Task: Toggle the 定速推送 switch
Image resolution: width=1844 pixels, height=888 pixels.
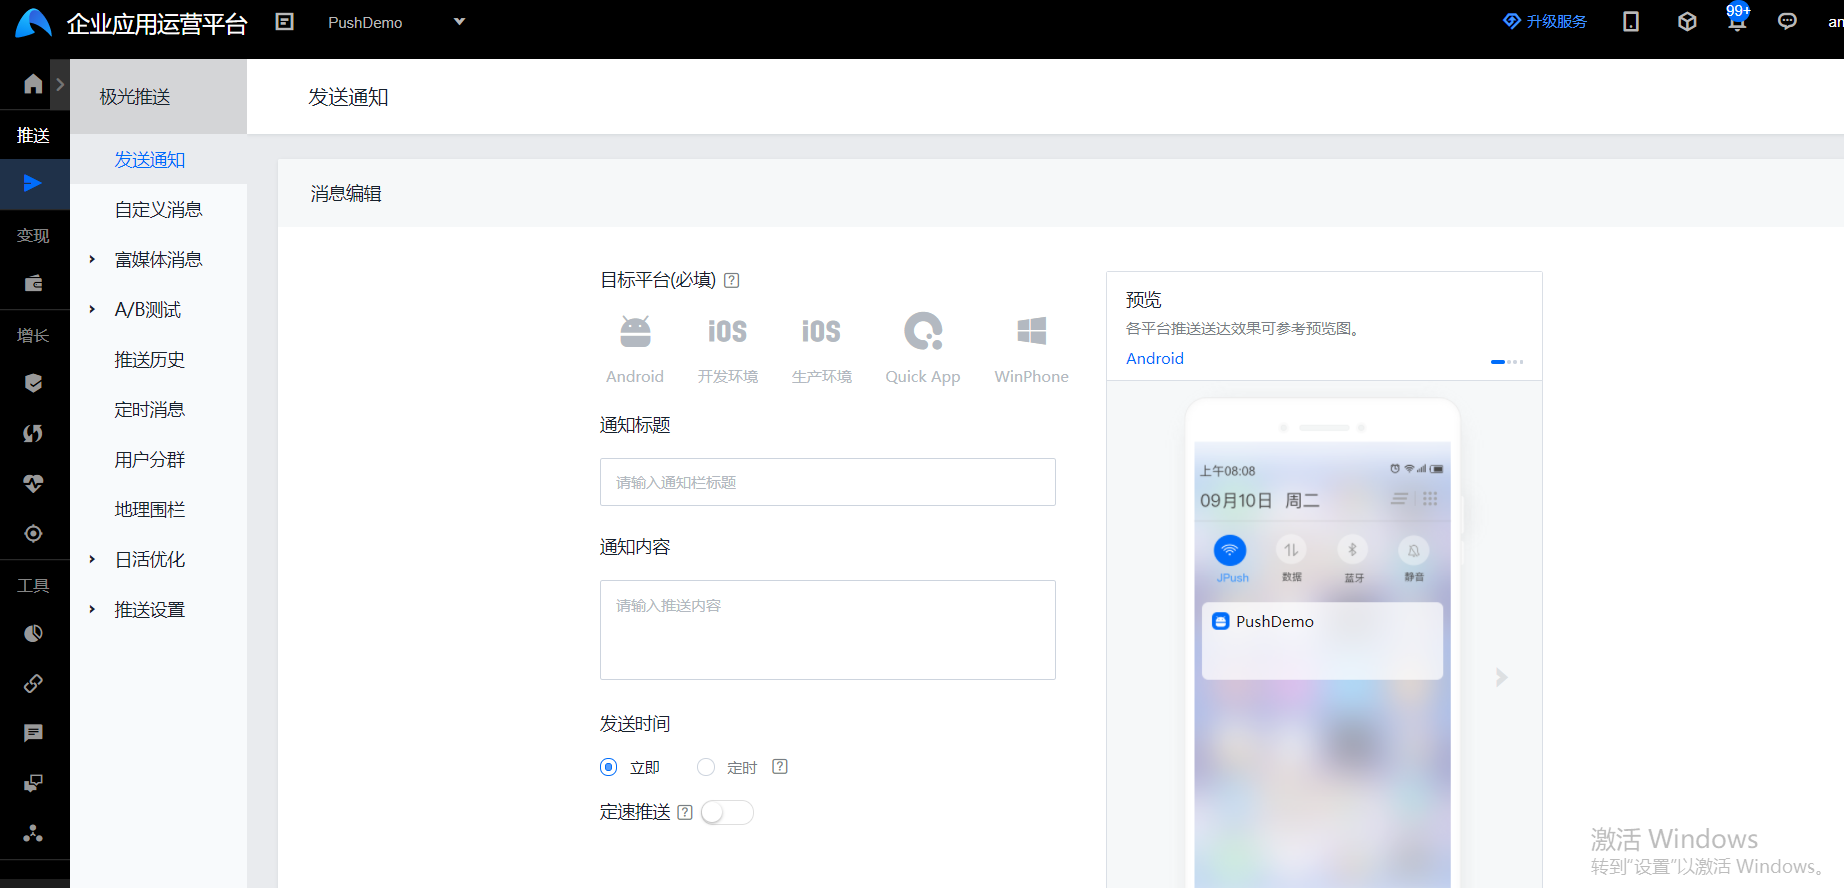Action: point(727,813)
